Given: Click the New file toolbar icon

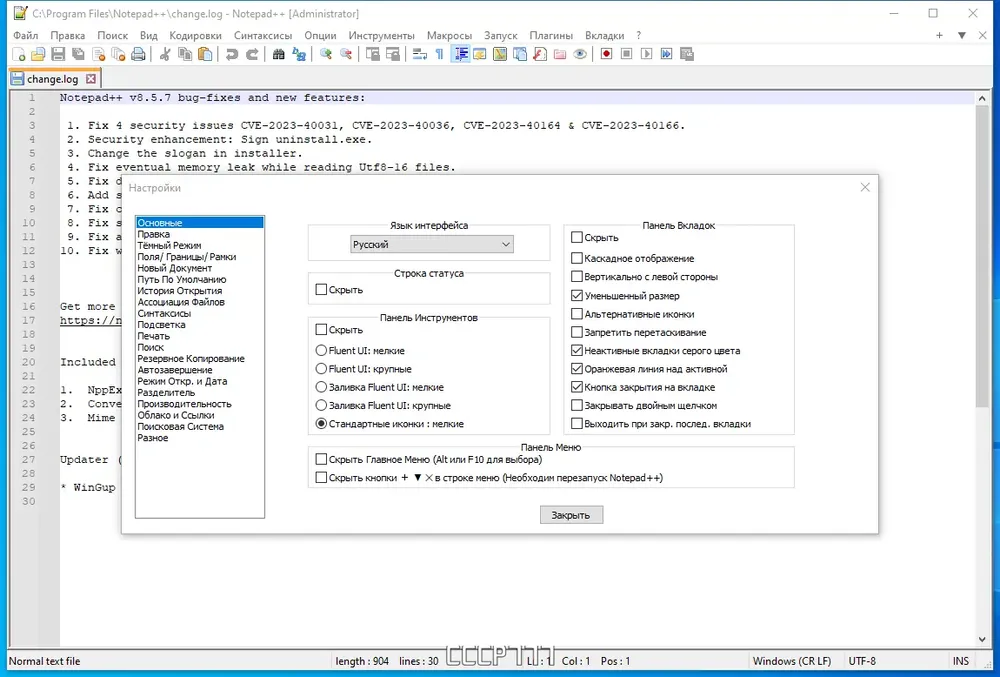Looking at the screenshot, I should coord(18,54).
